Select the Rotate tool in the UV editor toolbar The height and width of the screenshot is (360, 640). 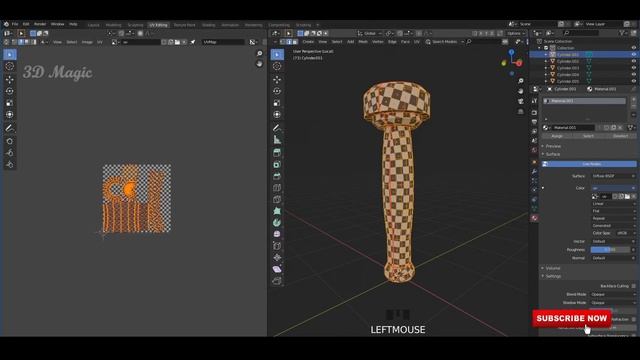(10, 91)
